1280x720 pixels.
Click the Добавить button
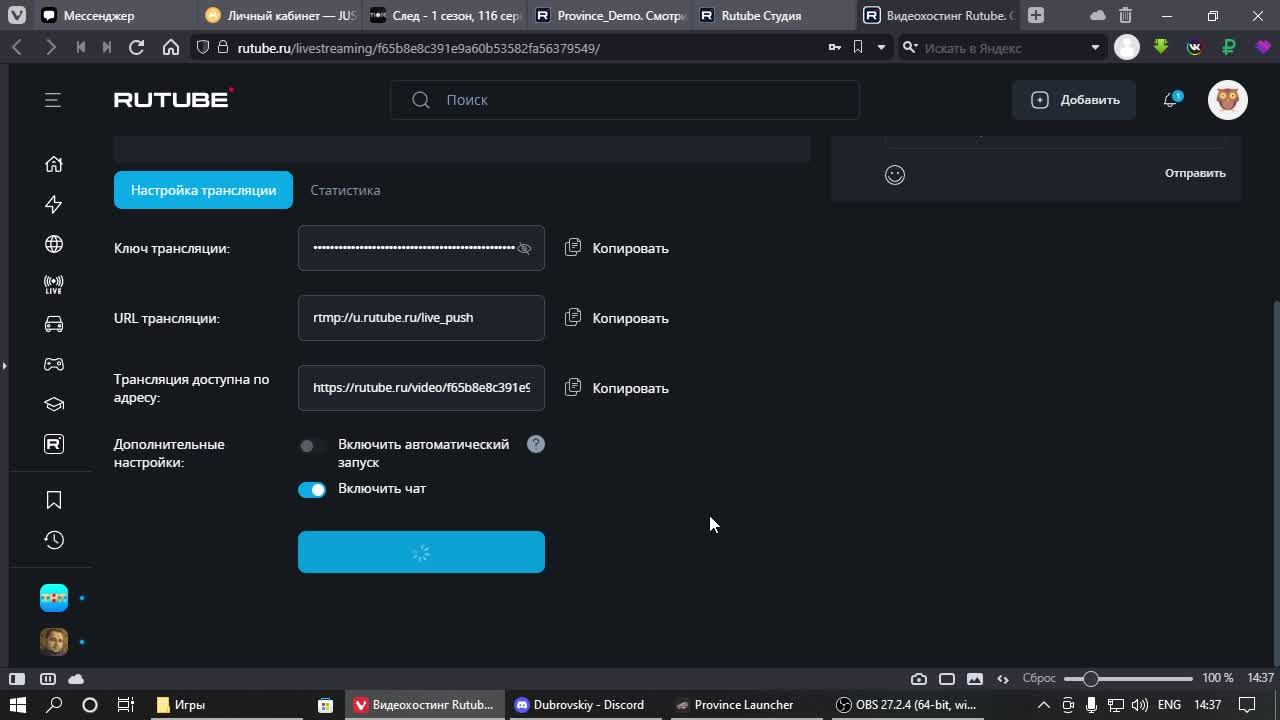(1076, 100)
